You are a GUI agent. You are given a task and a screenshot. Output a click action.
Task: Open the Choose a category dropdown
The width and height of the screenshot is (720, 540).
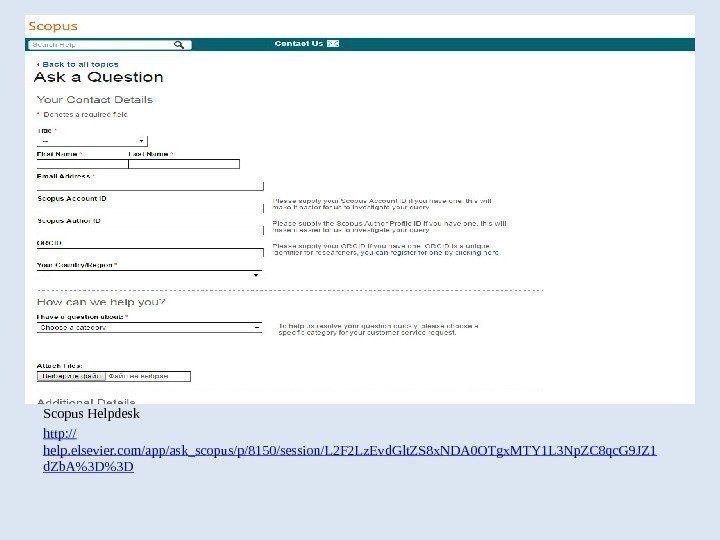(x=149, y=327)
